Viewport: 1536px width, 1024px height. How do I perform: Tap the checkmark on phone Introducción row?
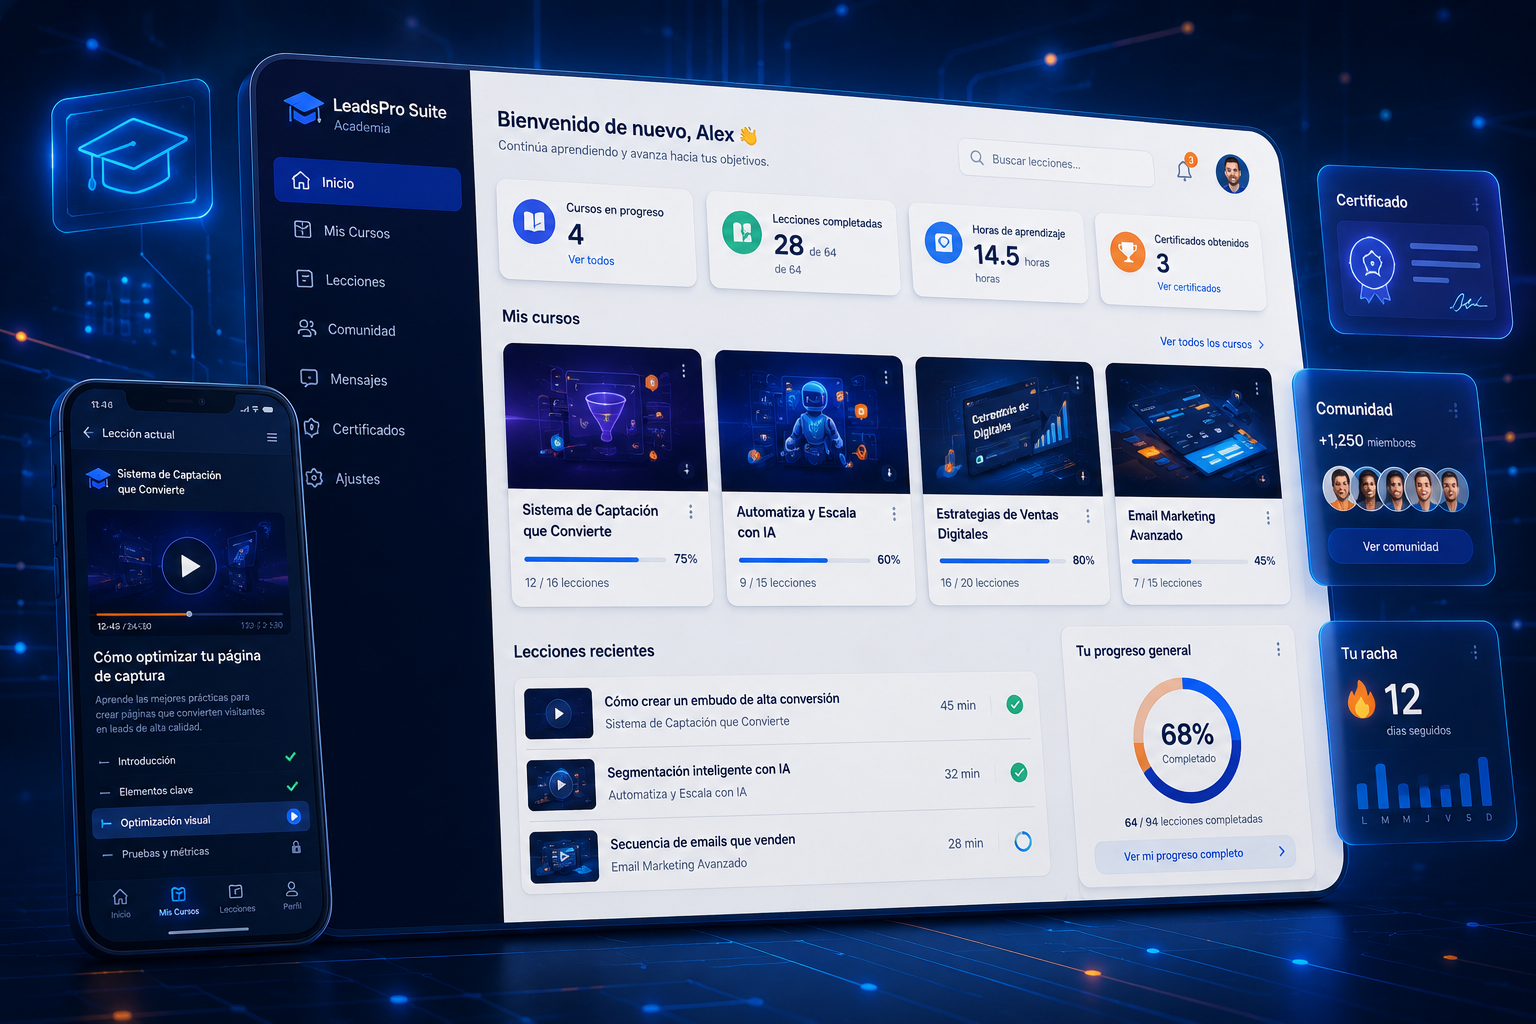click(290, 756)
